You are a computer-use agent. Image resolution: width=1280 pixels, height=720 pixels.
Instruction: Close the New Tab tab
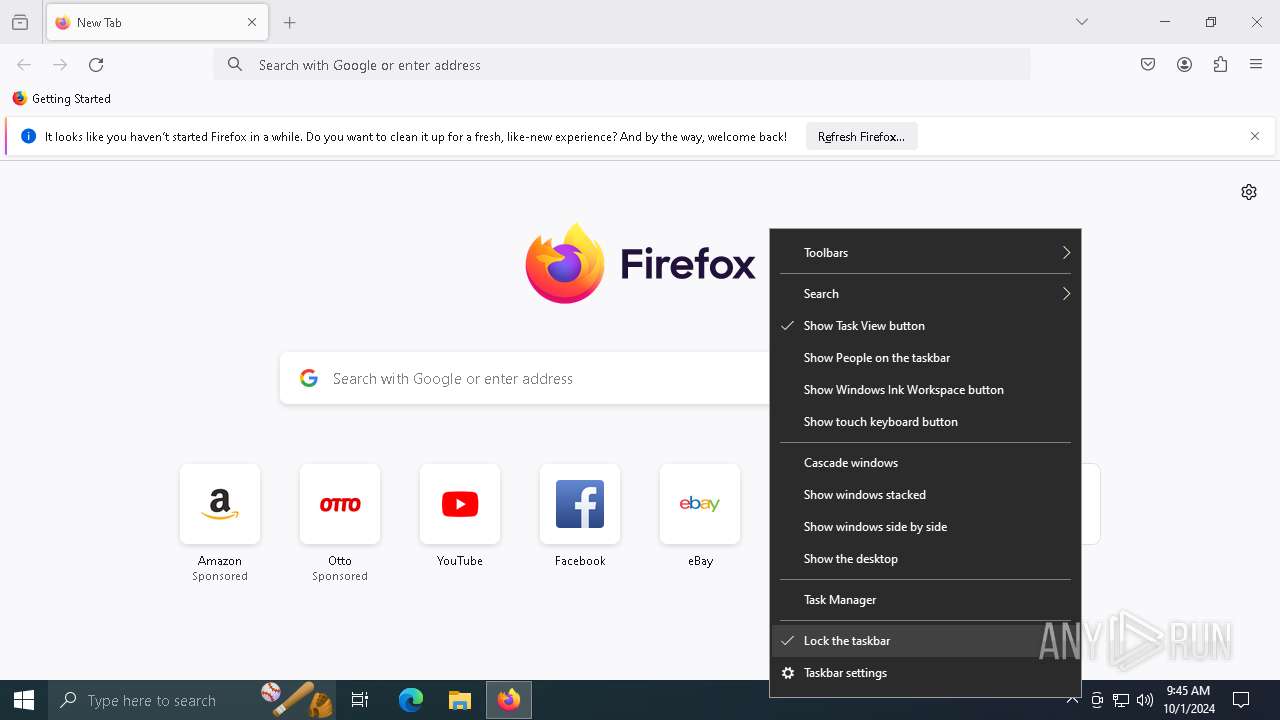tap(252, 22)
